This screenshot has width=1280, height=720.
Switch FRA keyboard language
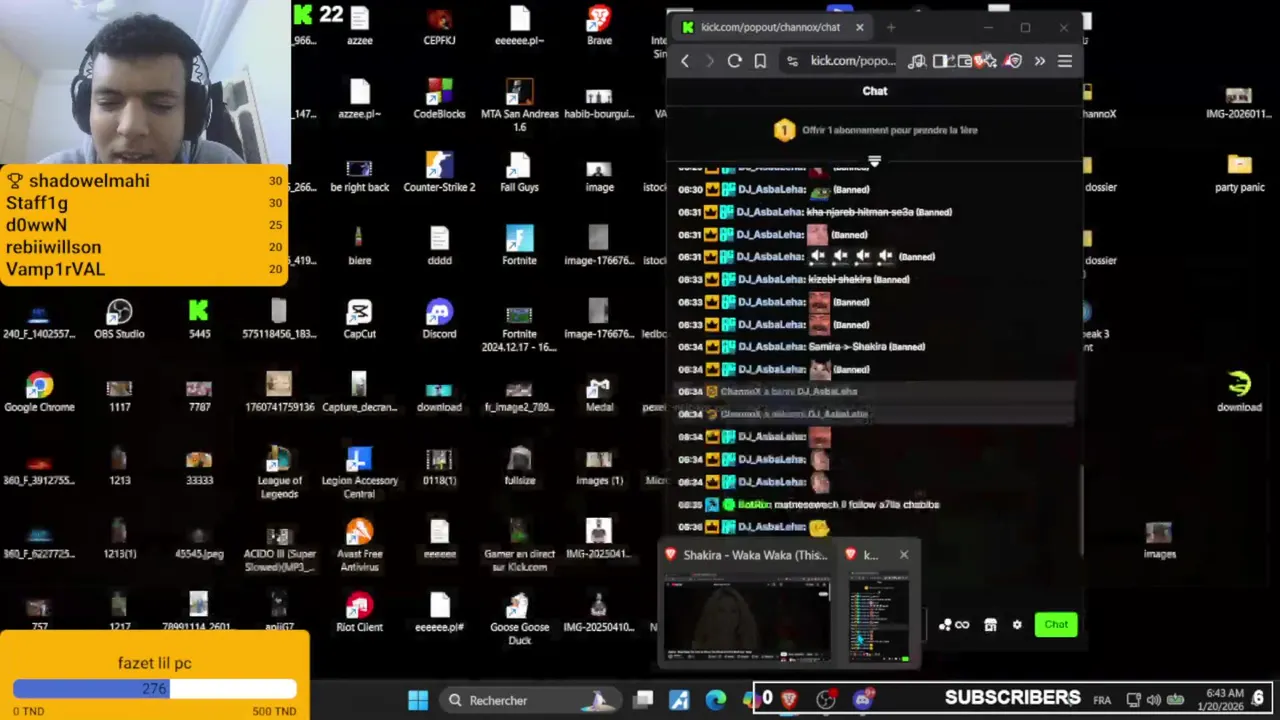pos(1102,700)
